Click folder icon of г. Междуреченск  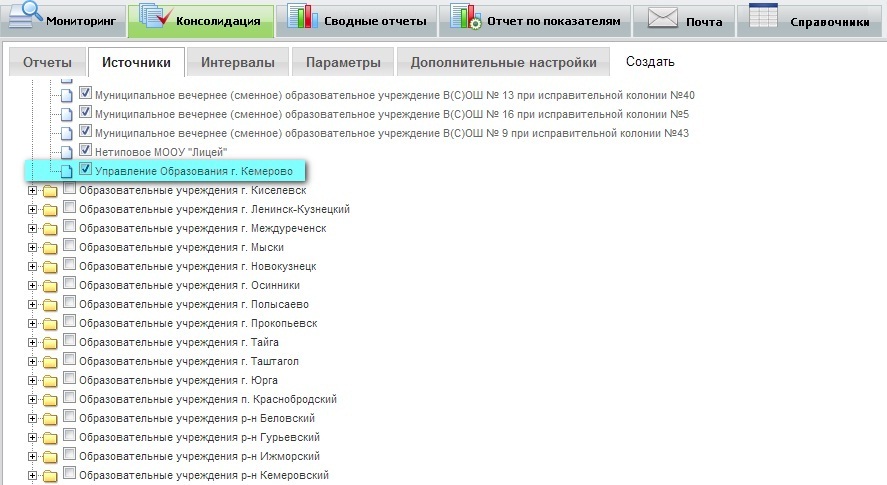[50, 229]
